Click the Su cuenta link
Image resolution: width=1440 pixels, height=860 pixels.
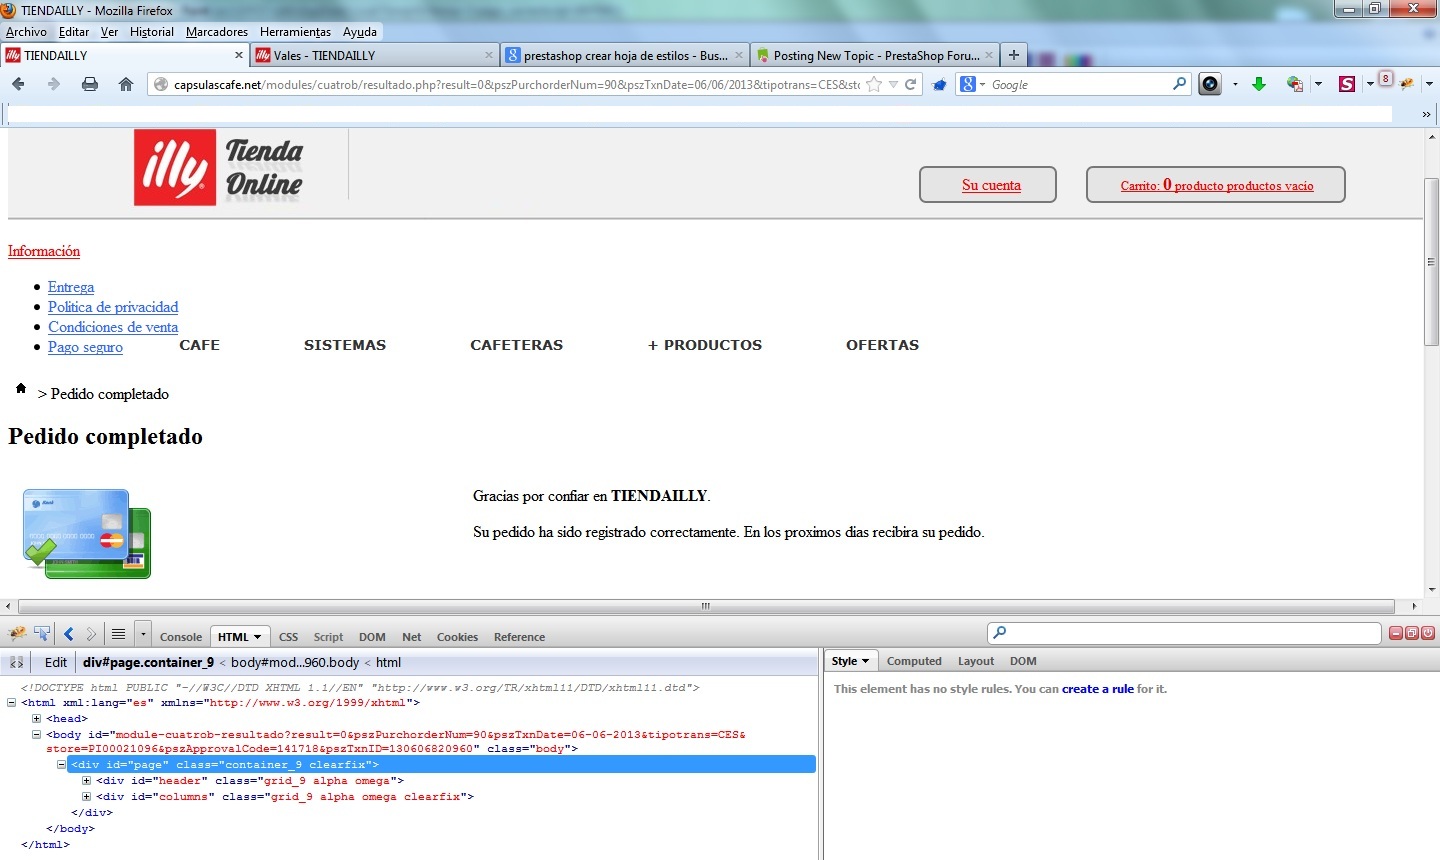pyautogui.click(x=991, y=185)
